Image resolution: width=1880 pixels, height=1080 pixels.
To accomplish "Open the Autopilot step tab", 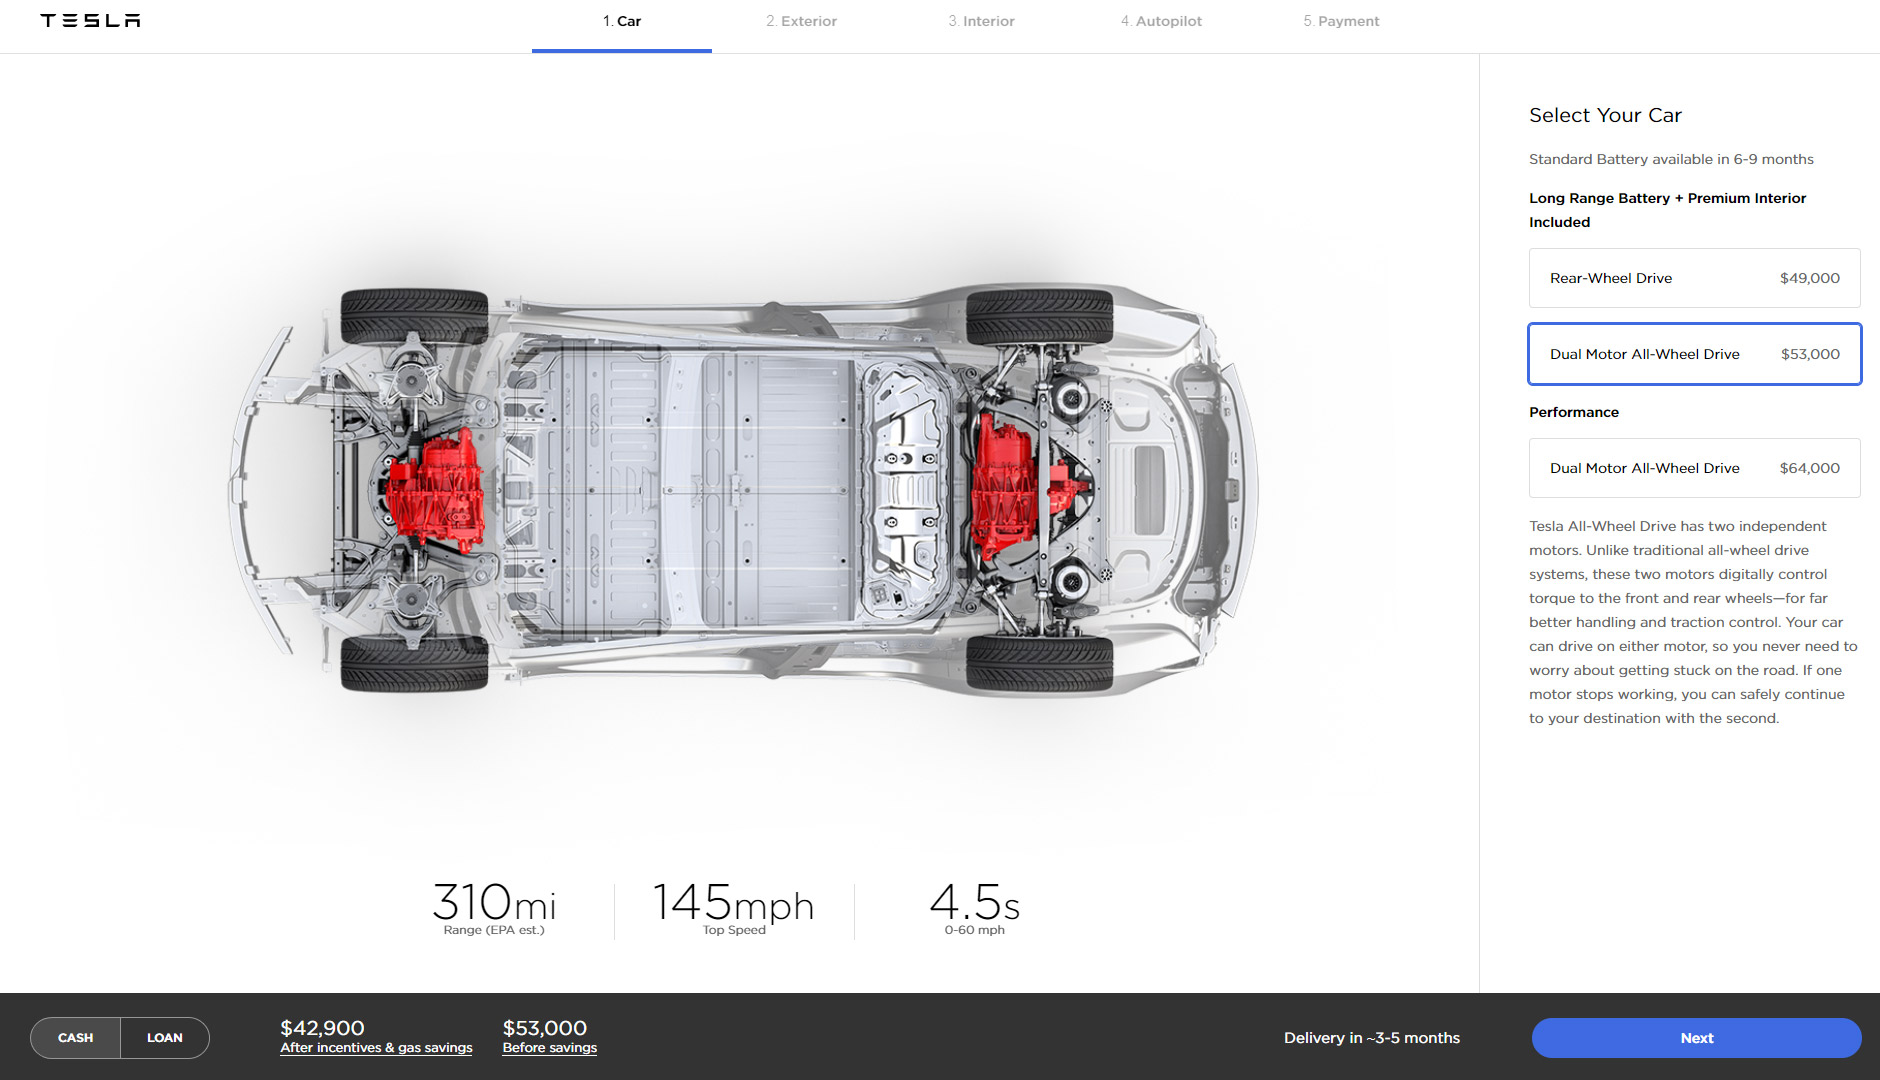I will click(x=1161, y=21).
